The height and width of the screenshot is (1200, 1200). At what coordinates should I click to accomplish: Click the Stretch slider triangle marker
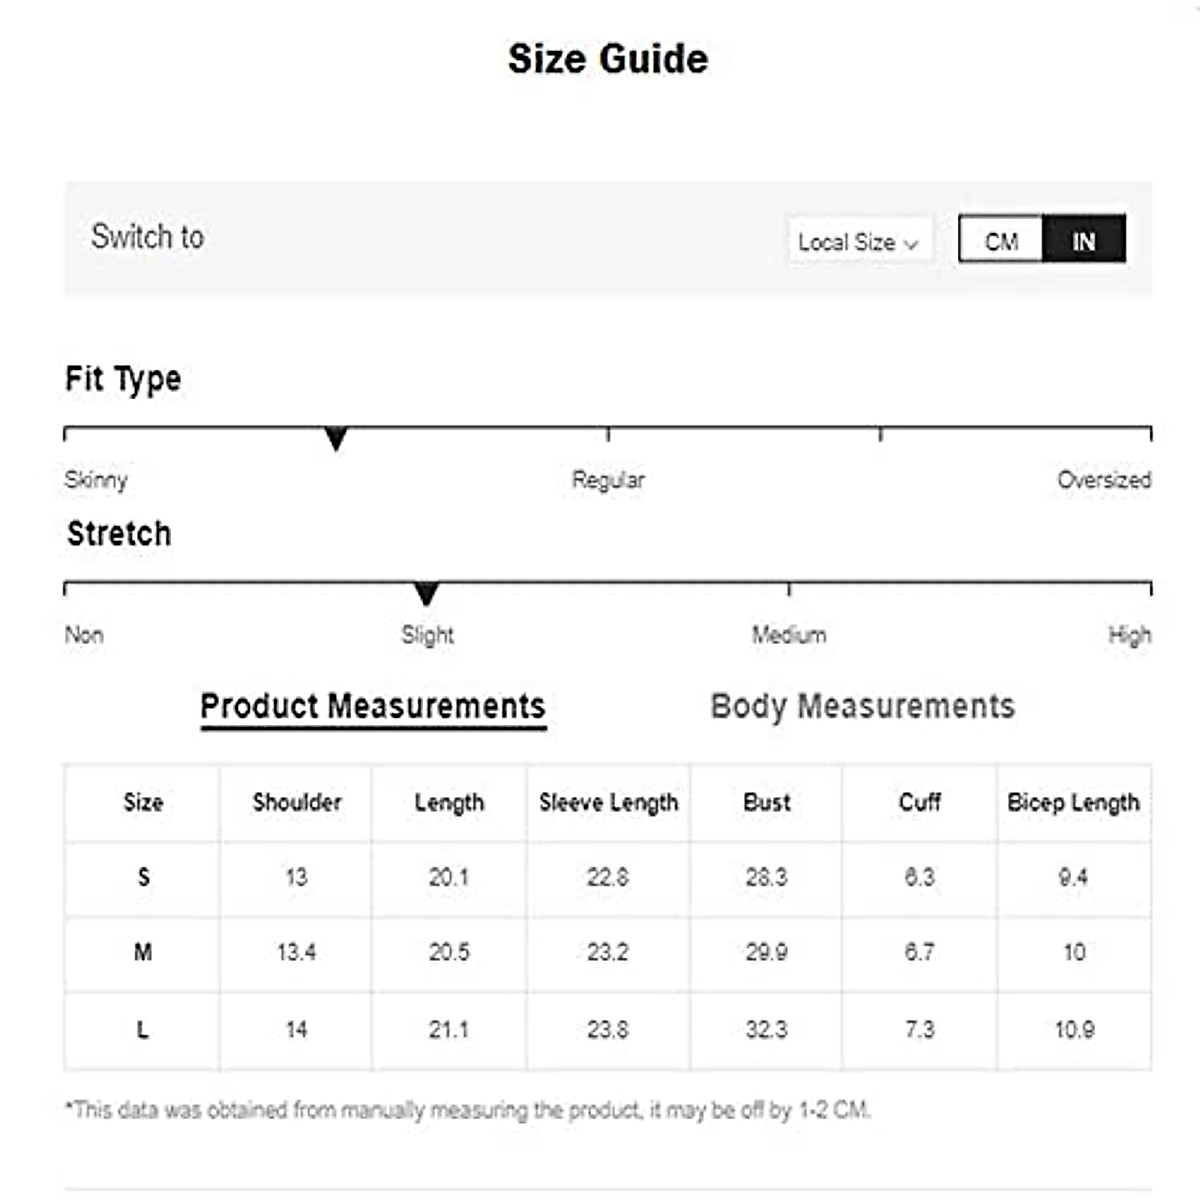(426, 594)
